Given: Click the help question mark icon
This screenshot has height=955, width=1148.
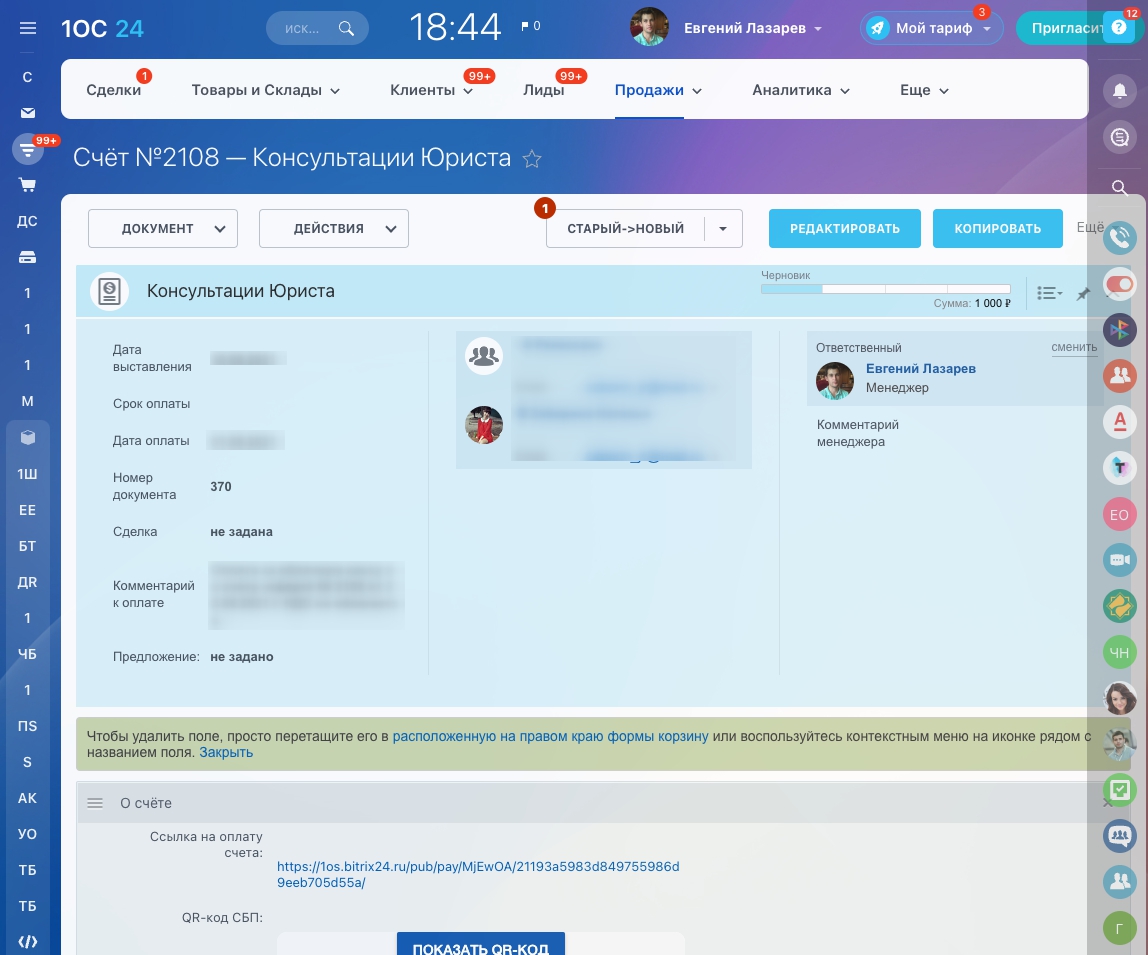Looking at the screenshot, I should coord(1119,28).
